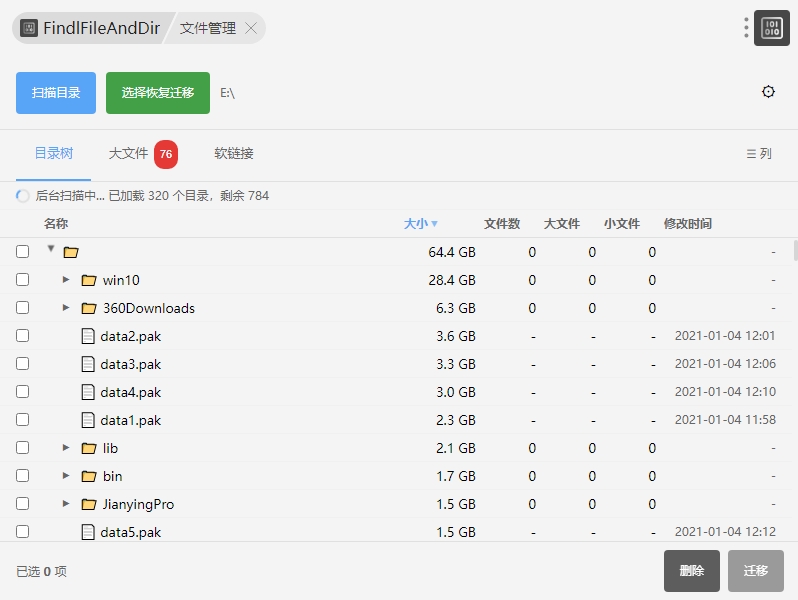Tick the 360Downloads checkbox
The height and width of the screenshot is (600, 798).
[x=22, y=307]
